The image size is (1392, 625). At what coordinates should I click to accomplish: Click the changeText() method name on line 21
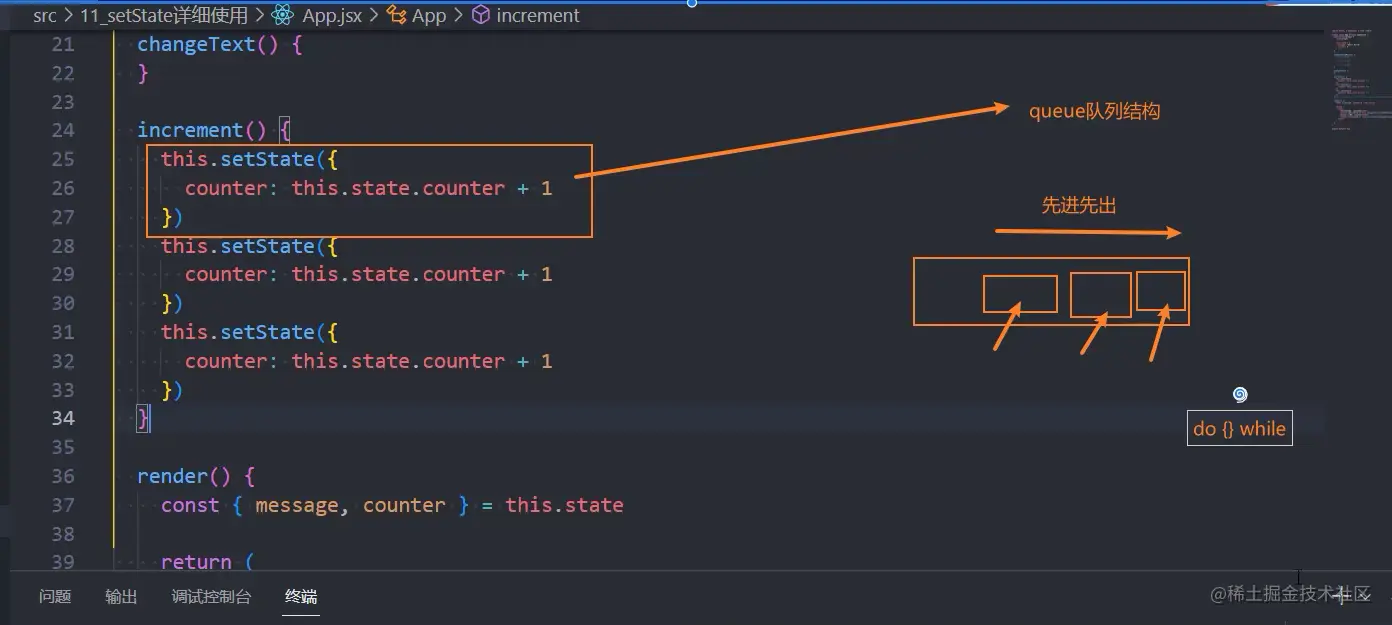tap(208, 44)
